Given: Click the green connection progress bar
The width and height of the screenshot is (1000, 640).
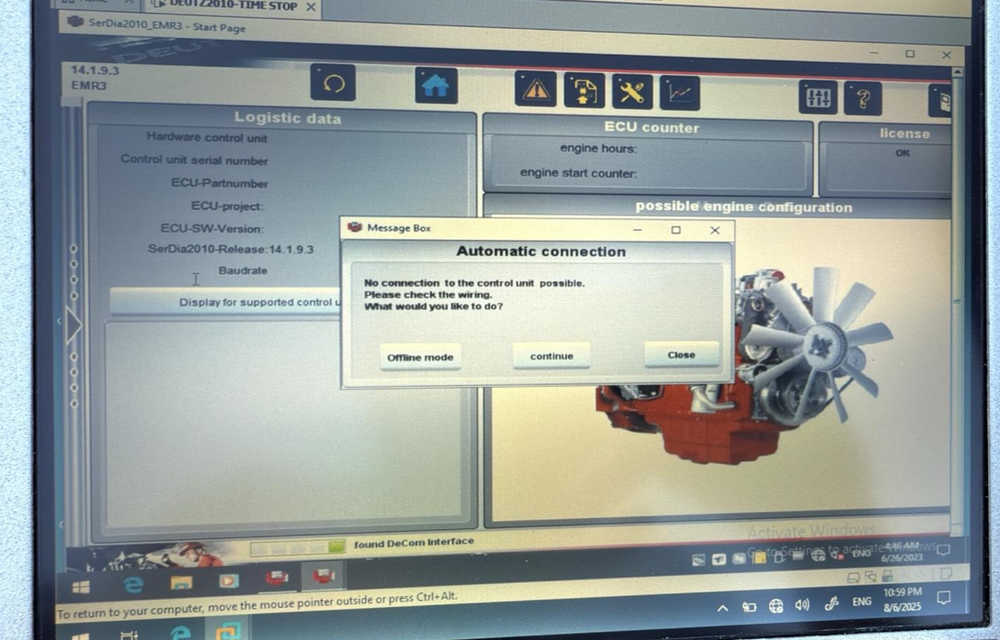Looking at the screenshot, I should click(298, 547).
